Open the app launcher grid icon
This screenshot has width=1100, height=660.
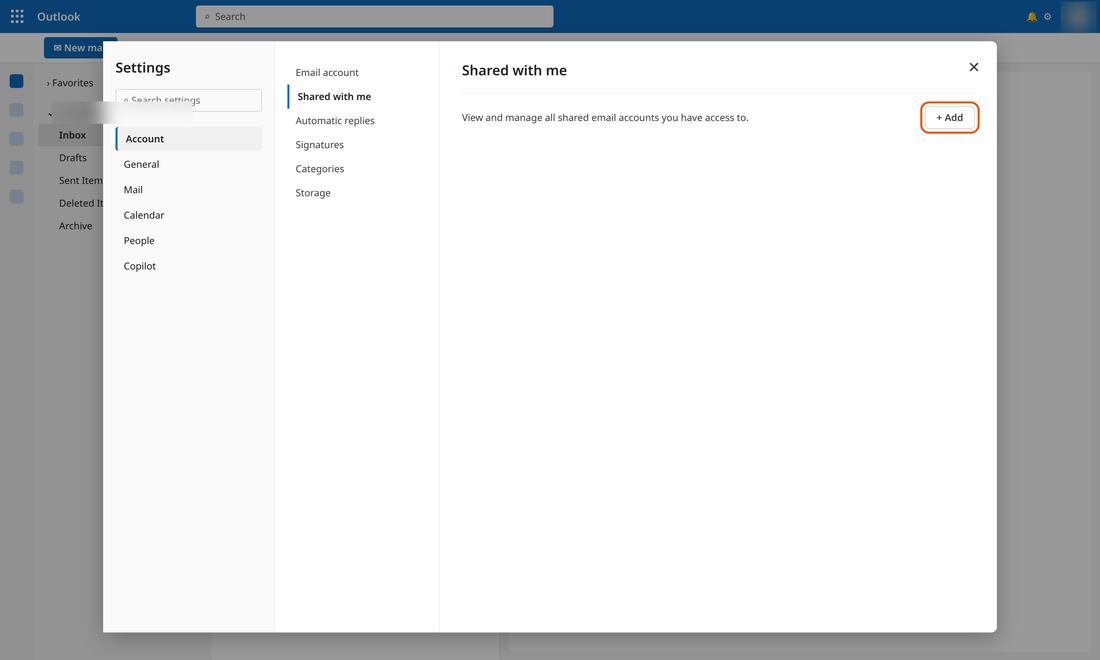pyautogui.click(x=17, y=16)
